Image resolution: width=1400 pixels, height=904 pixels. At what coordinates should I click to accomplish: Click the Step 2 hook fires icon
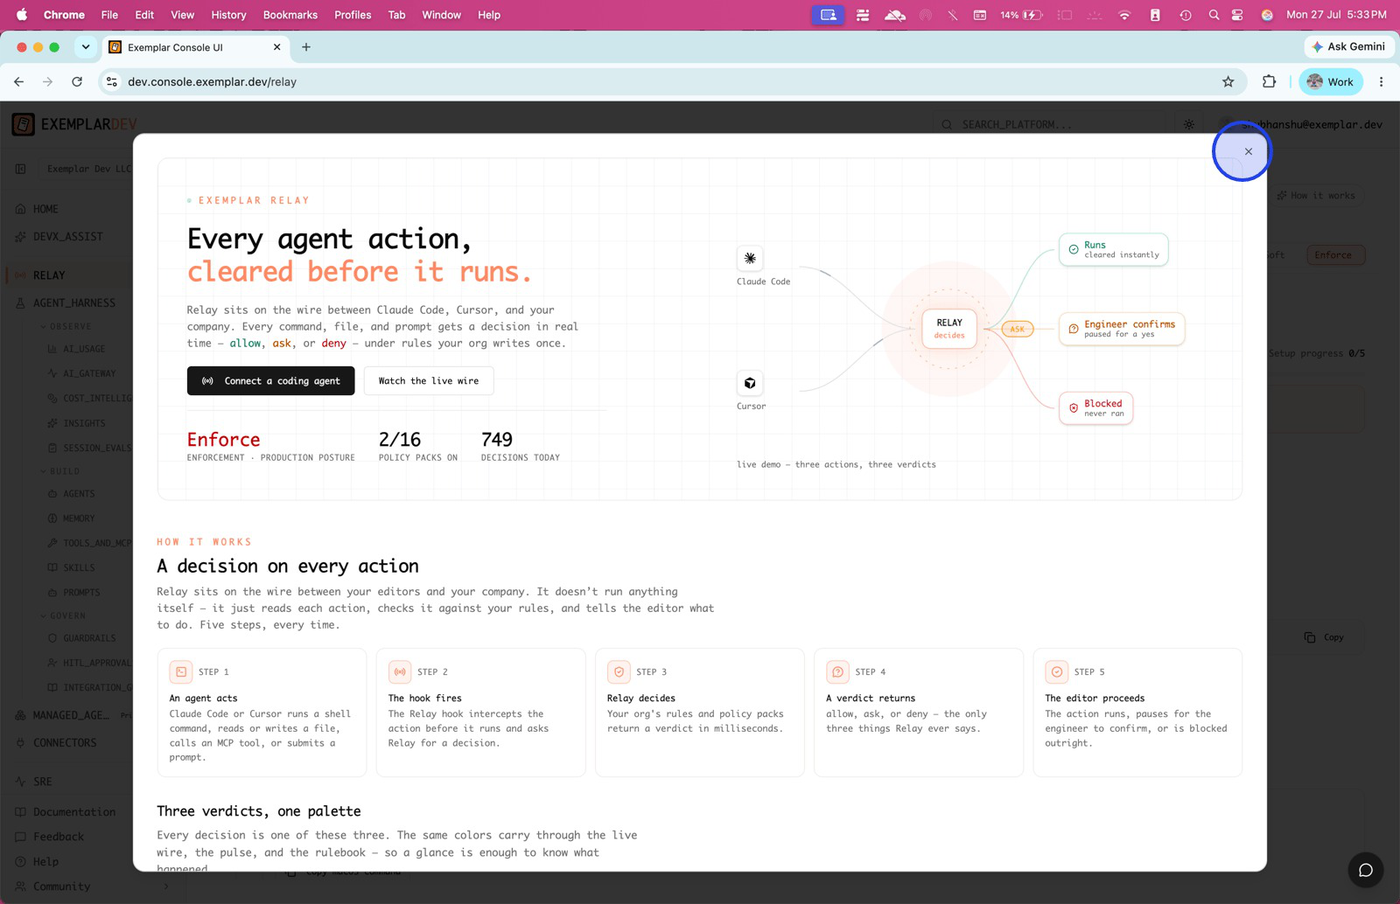400,672
